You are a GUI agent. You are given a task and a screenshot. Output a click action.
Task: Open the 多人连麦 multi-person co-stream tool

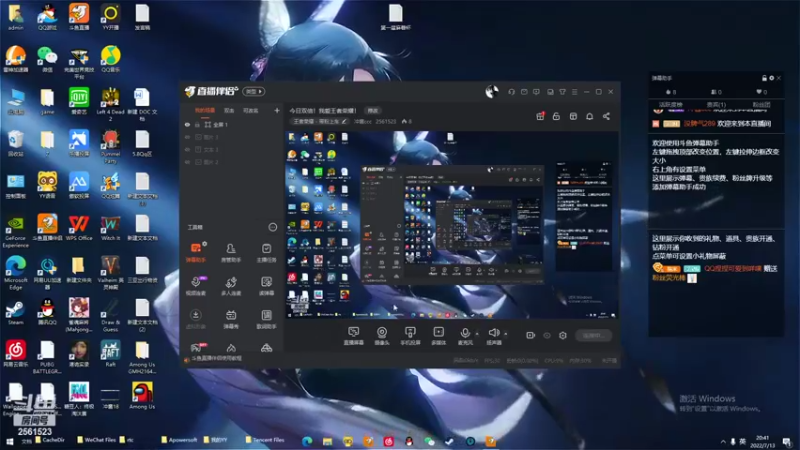pos(231,286)
